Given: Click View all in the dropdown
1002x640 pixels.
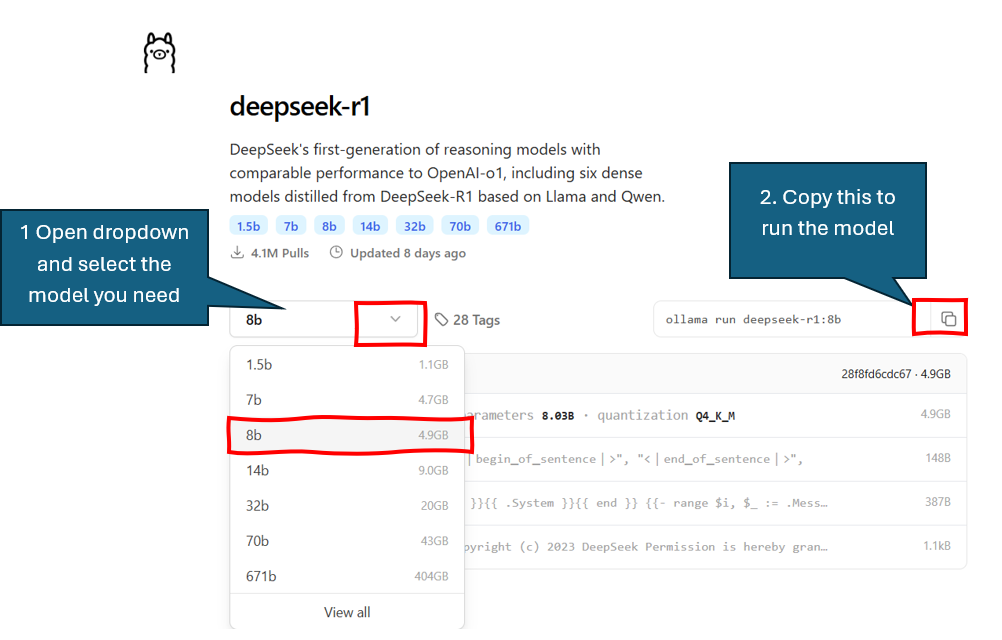Looking at the screenshot, I should click(347, 612).
